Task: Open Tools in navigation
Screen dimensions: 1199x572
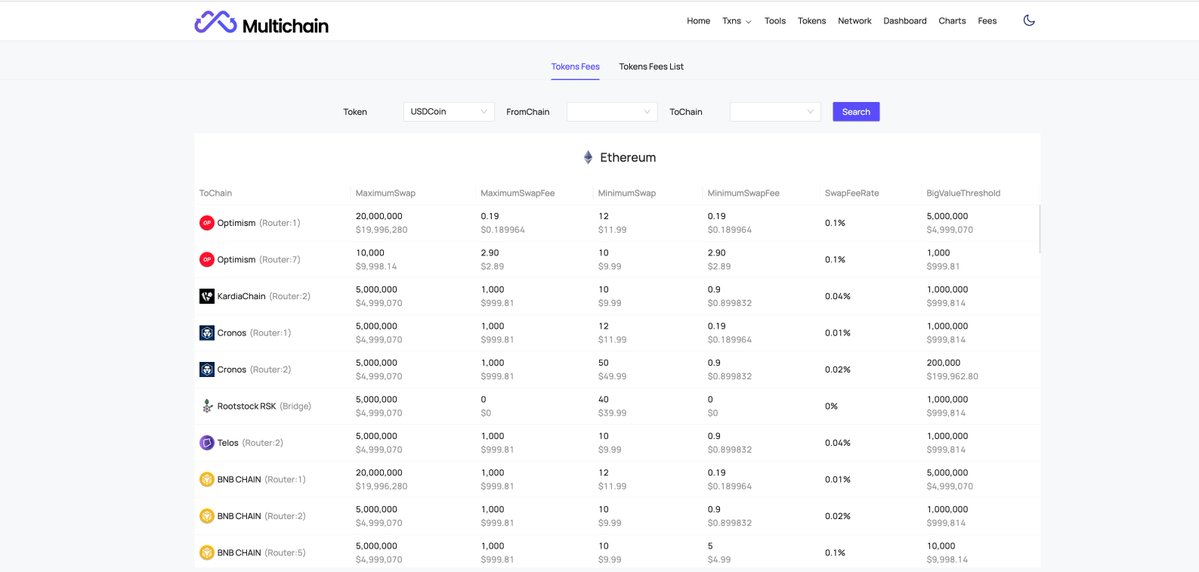Action: [x=775, y=21]
